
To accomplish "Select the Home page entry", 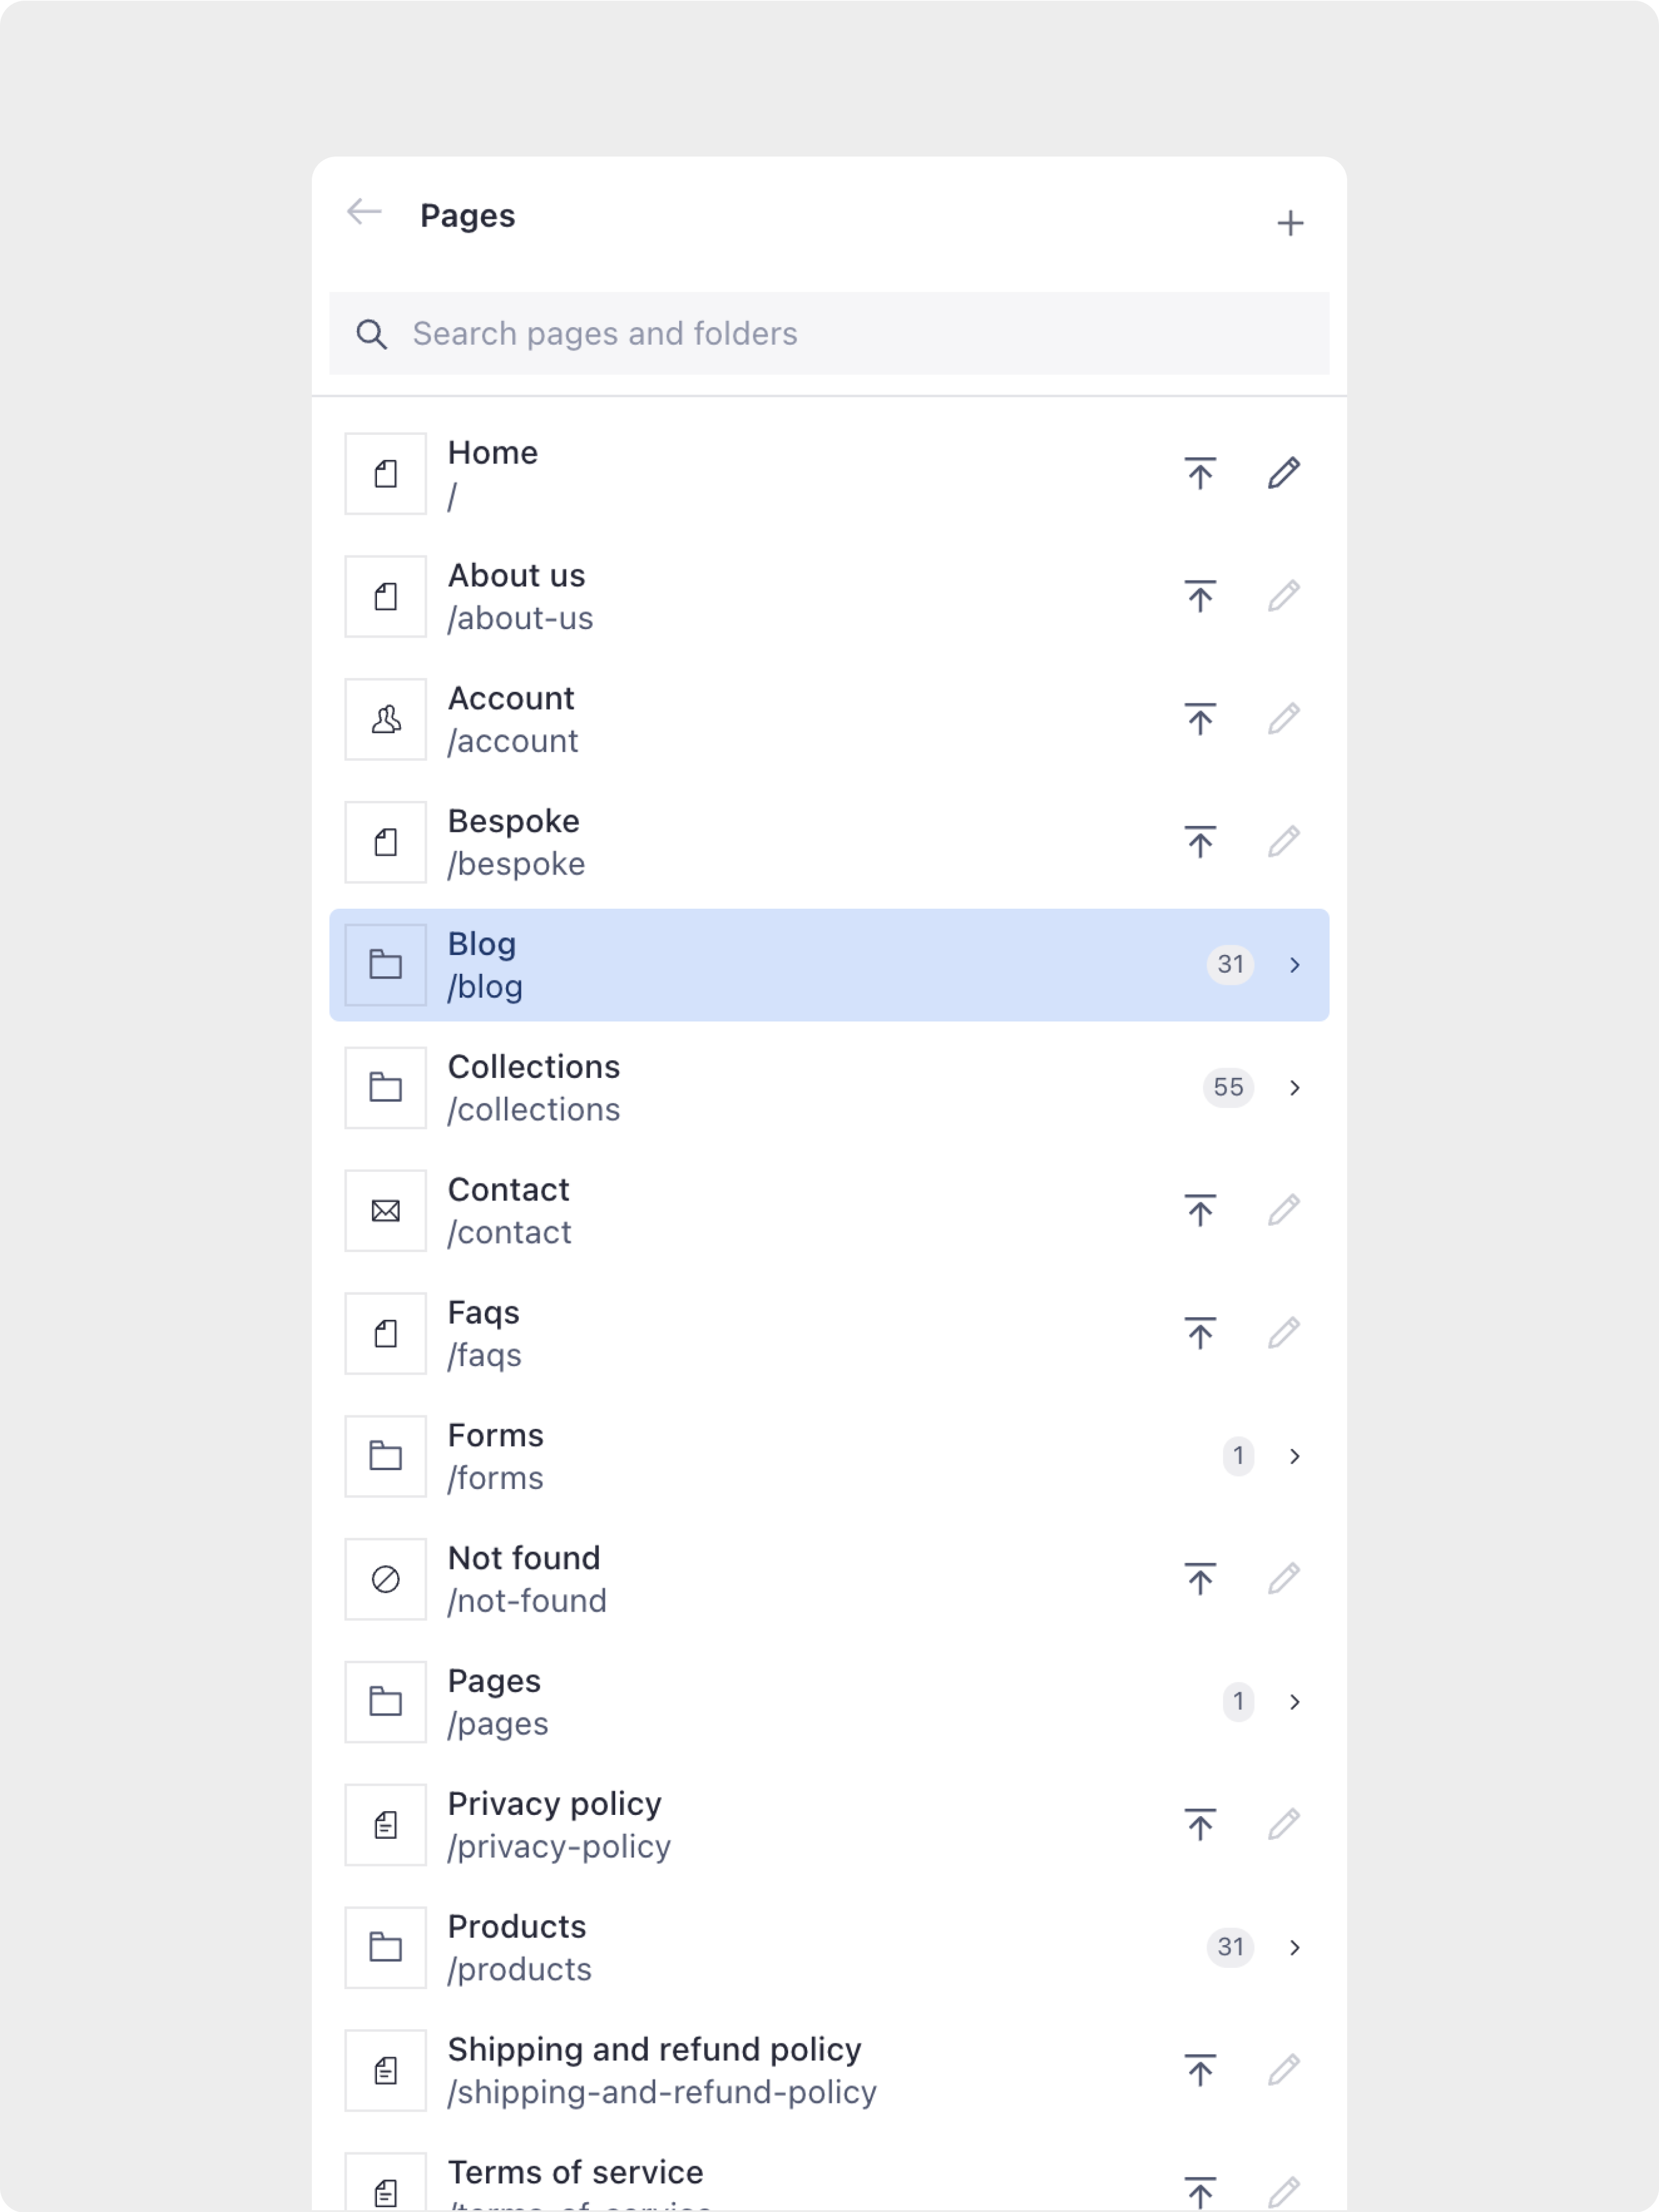I will point(829,474).
